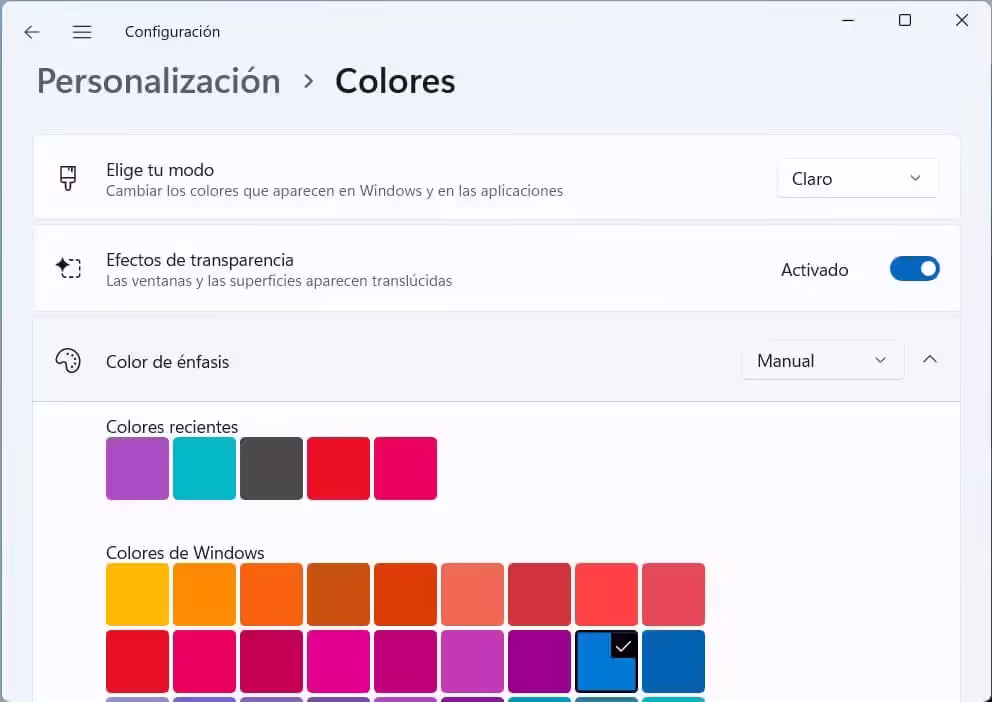This screenshot has width=992, height=702.
Task: Open the navigation hamburger menu
Action: tap(82, 31)
